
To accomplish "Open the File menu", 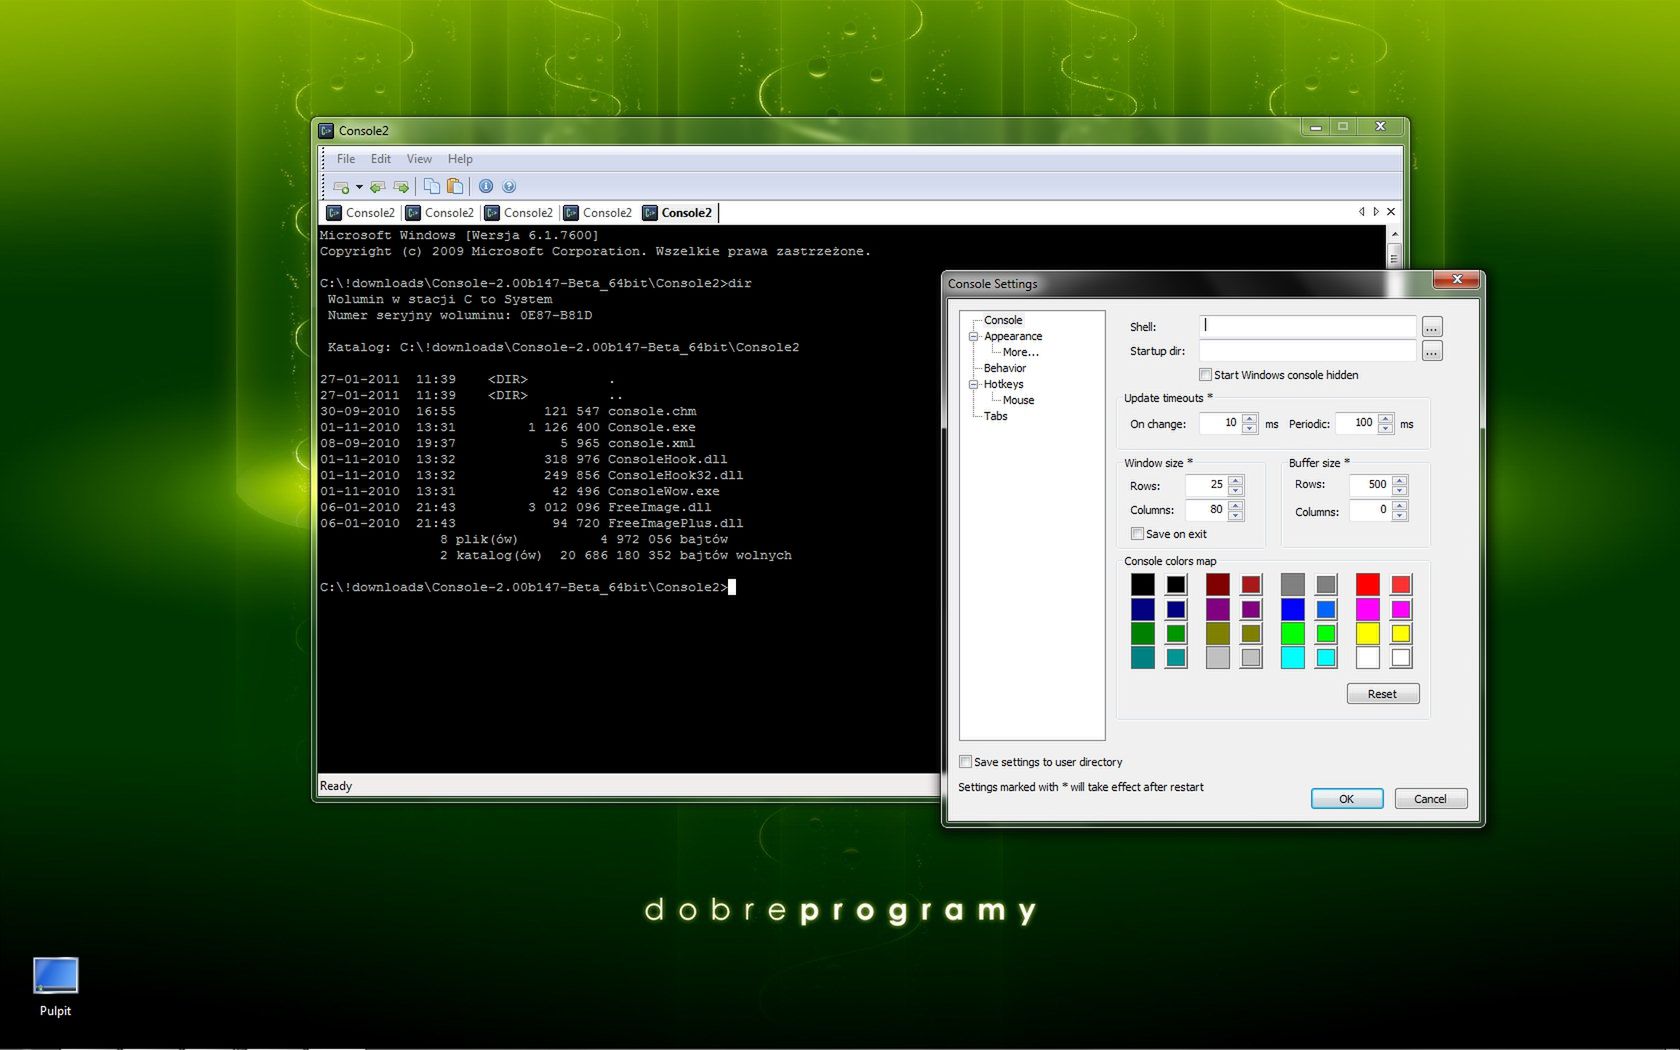I will click(346, 159).
